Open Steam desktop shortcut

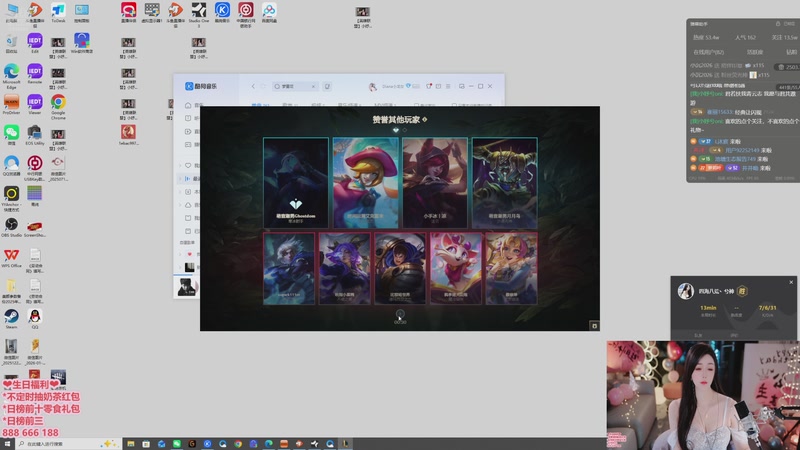coord(11,318)
